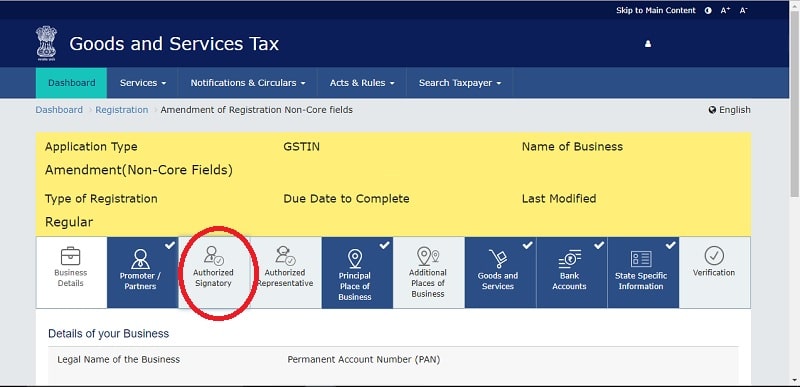This screenshot has width=800, height=387.
Task: Go to the Verification tab
Action: [715, 272]
